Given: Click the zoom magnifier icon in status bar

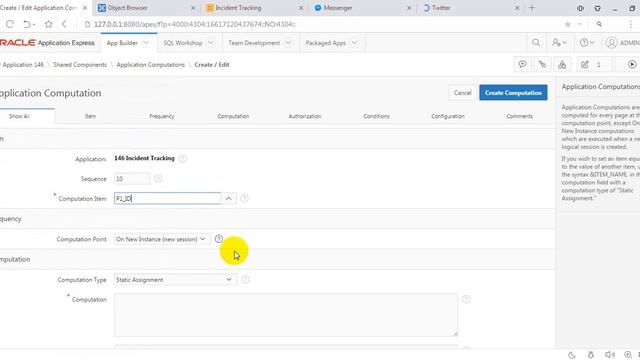Looking at the screenshot, I should point(628,355).
